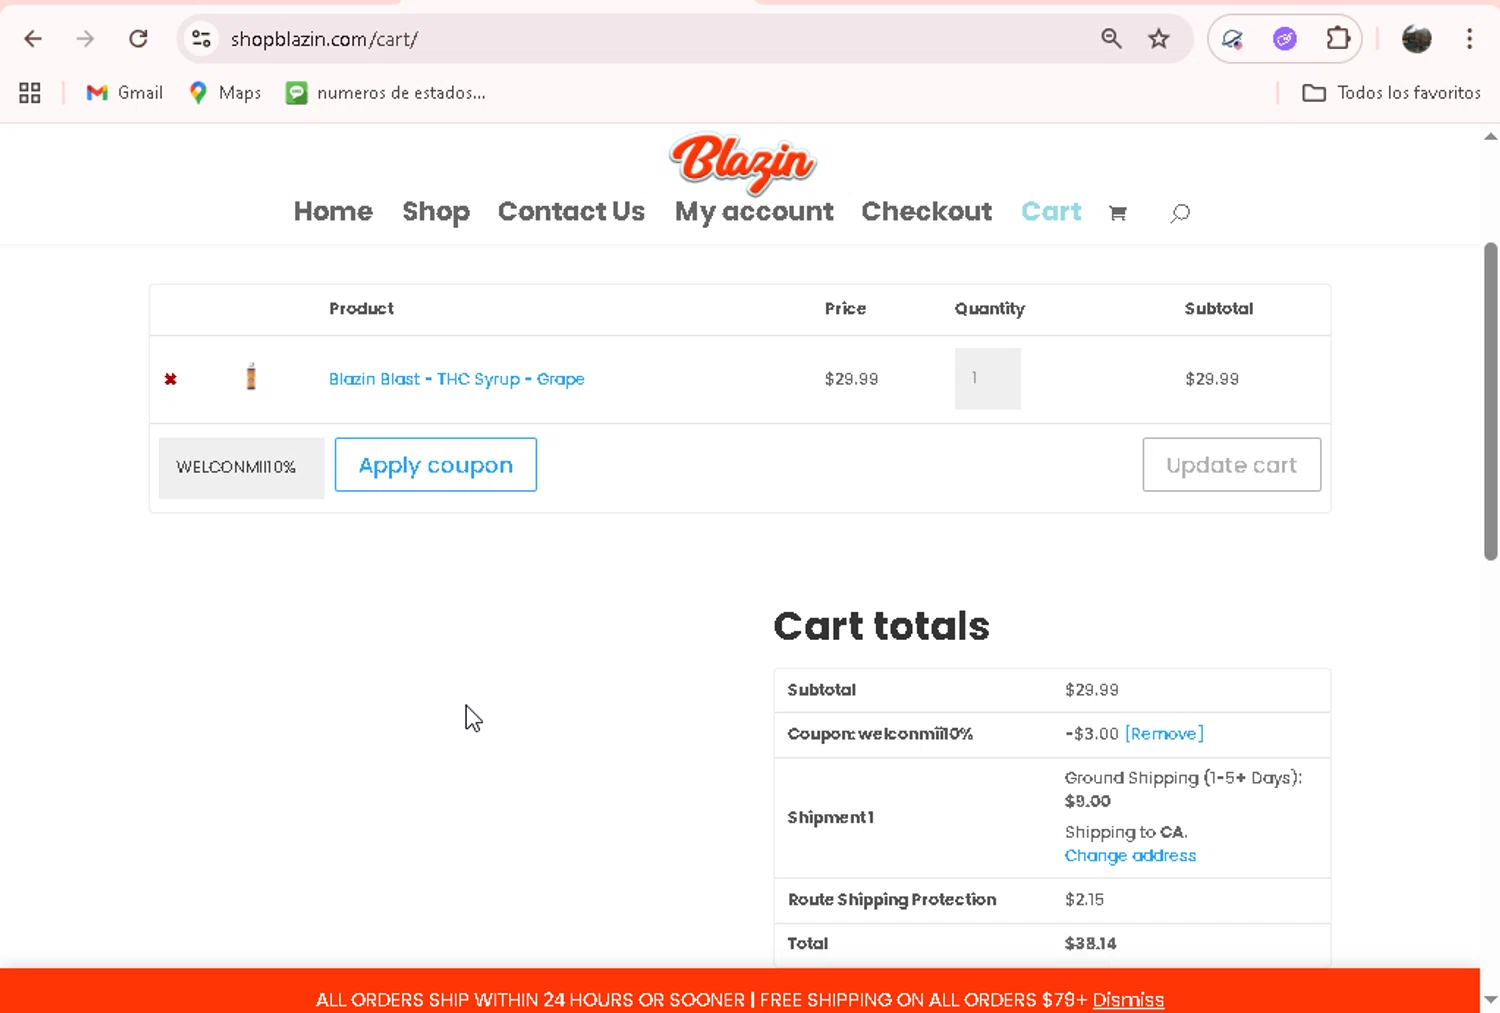Screen dimensions: 1500x1013
Task: Click the Quantity column header
Action: point(989,309)
